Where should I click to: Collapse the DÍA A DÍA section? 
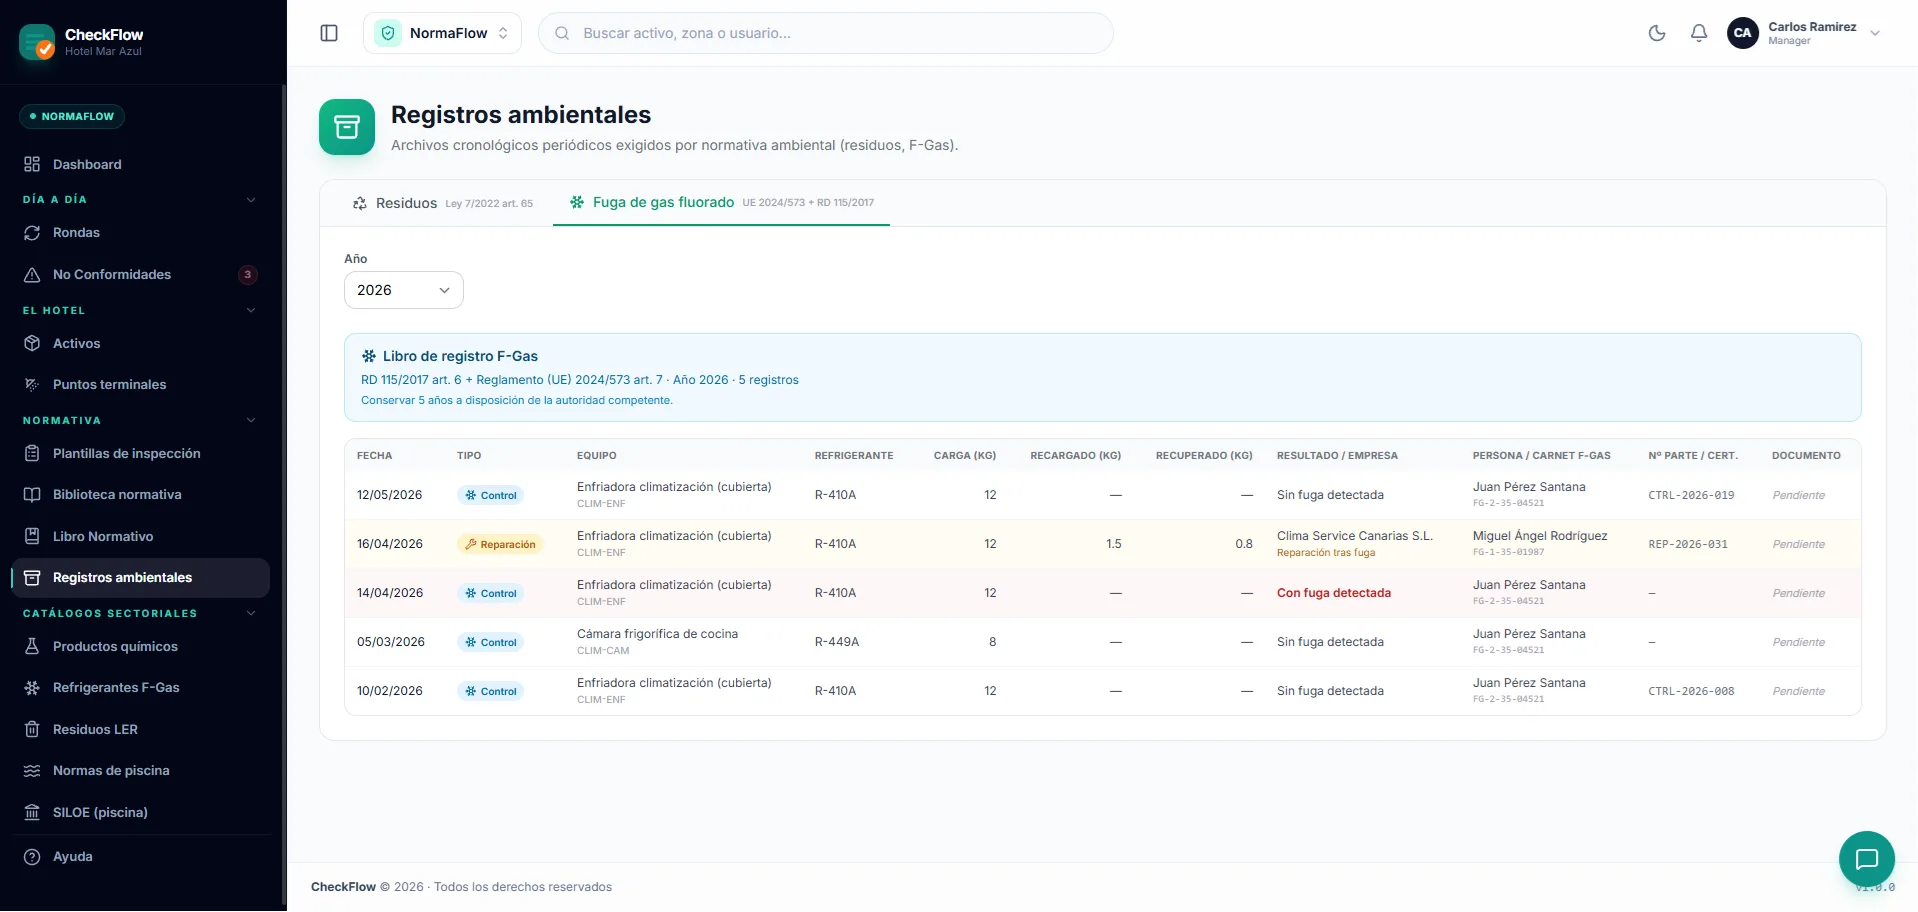pos(251,200)
